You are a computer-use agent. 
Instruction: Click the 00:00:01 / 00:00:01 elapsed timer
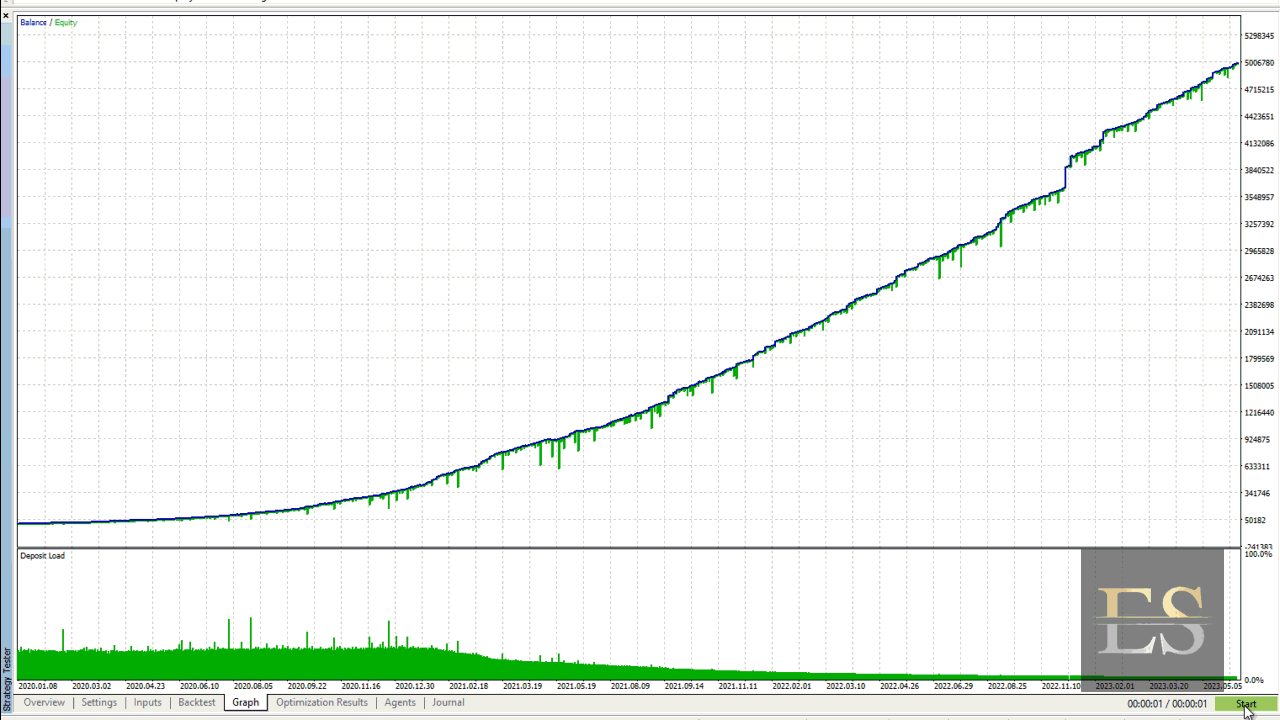(1167, 704)
